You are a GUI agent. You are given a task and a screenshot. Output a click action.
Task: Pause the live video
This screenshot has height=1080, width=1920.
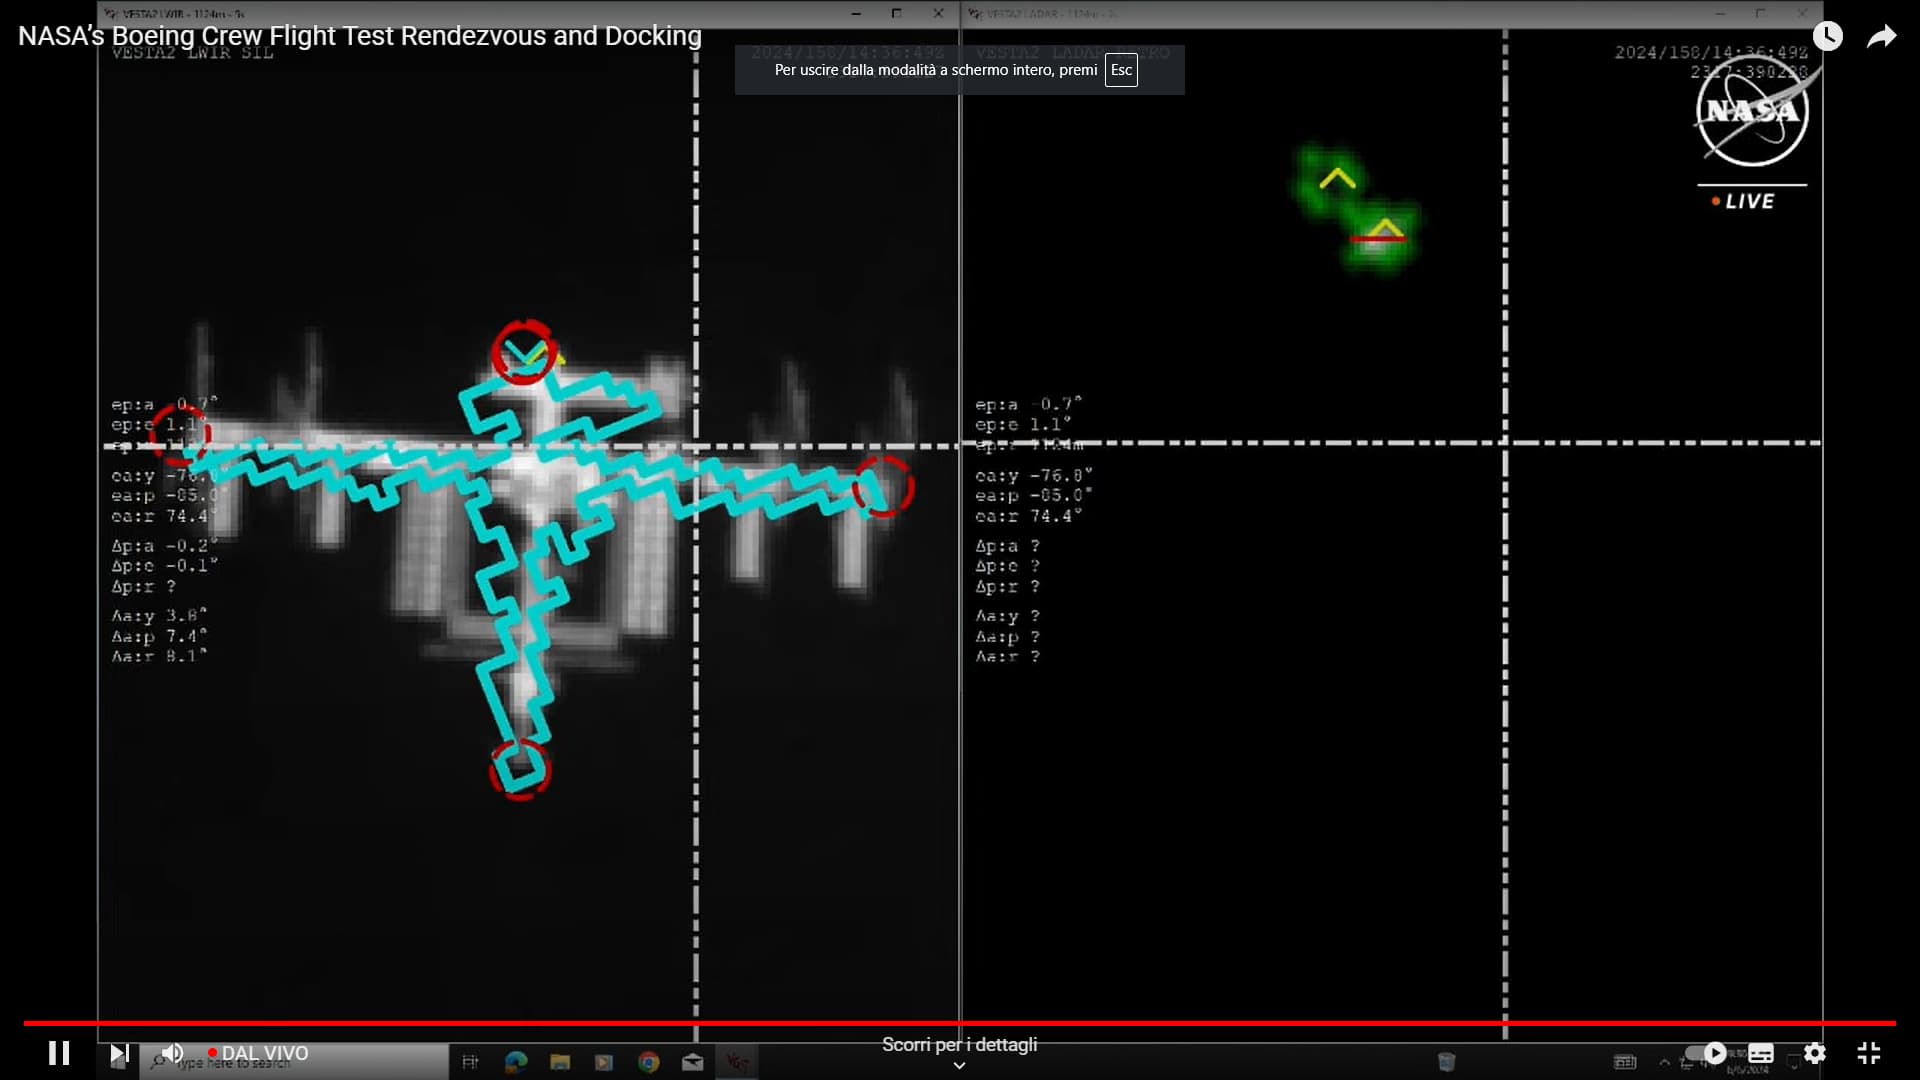click(59, 1053)
